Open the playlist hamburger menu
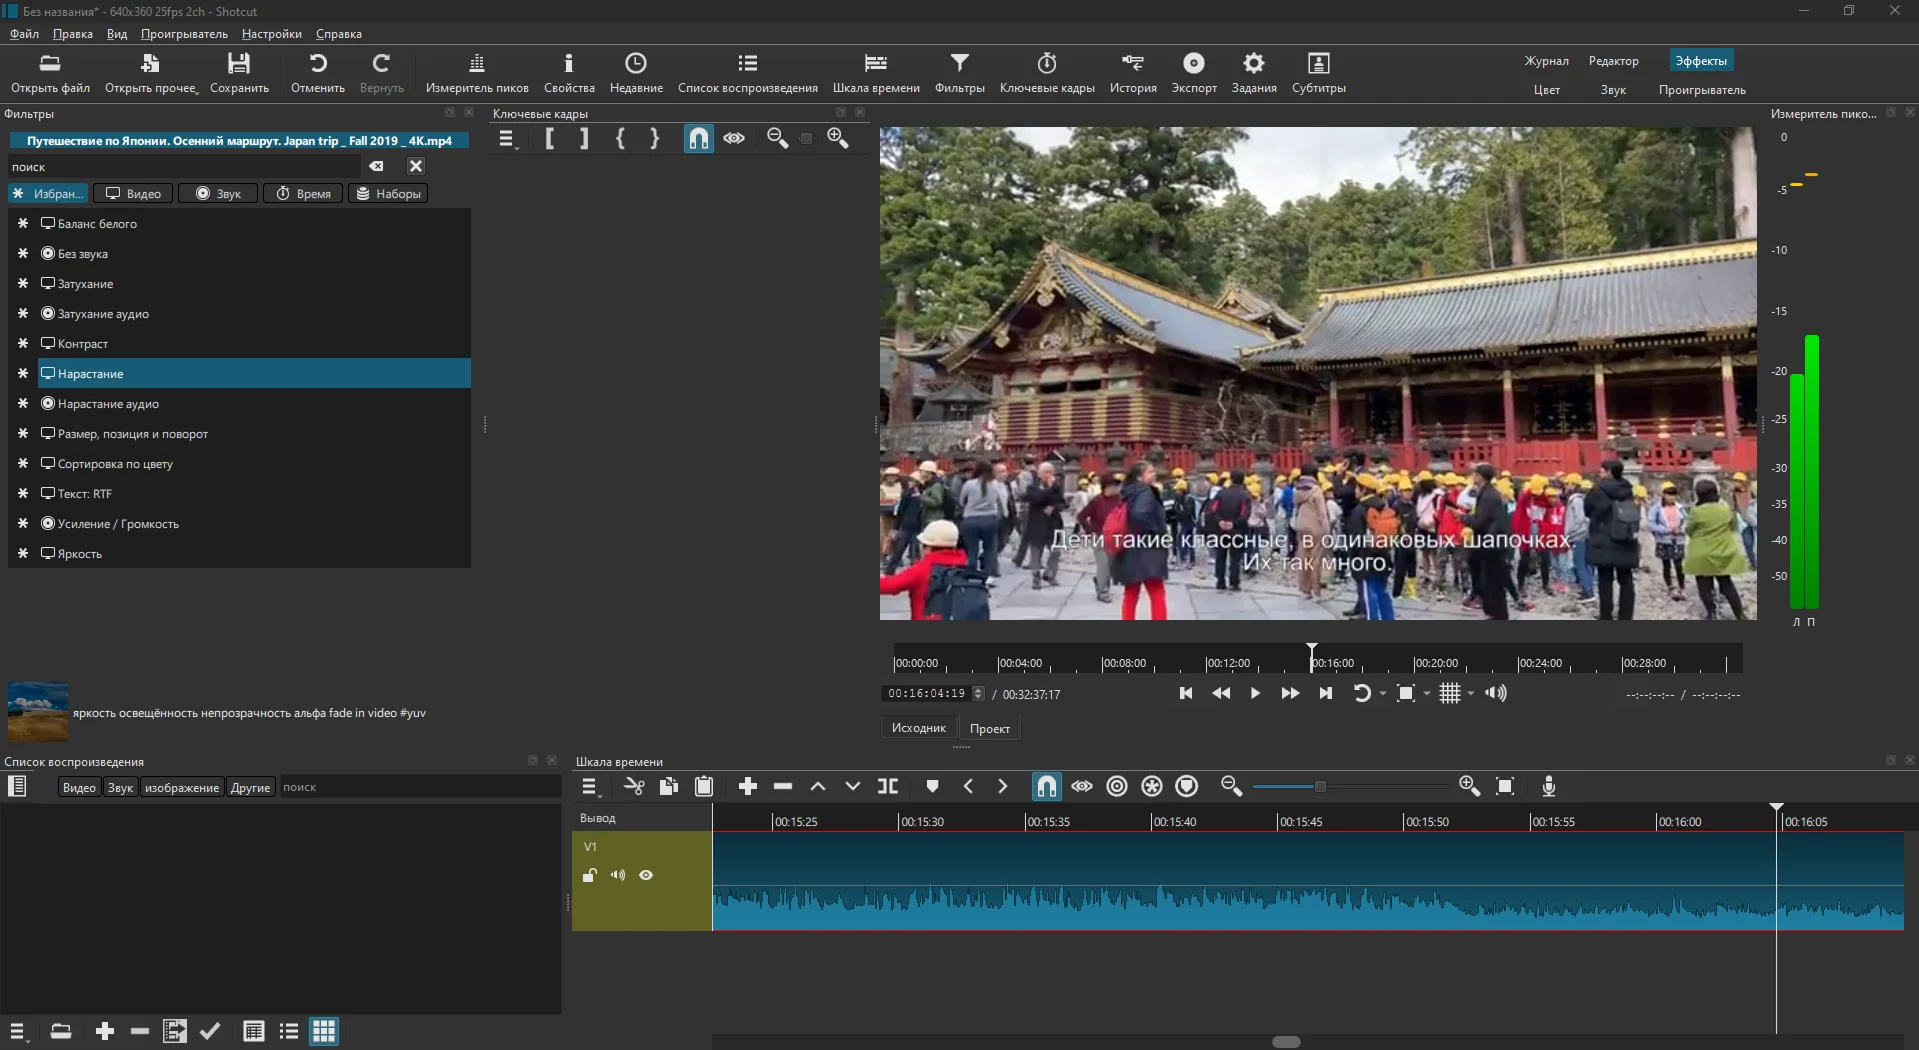The width and height of the screenshot is (1919, 1050). (18, 1032)
